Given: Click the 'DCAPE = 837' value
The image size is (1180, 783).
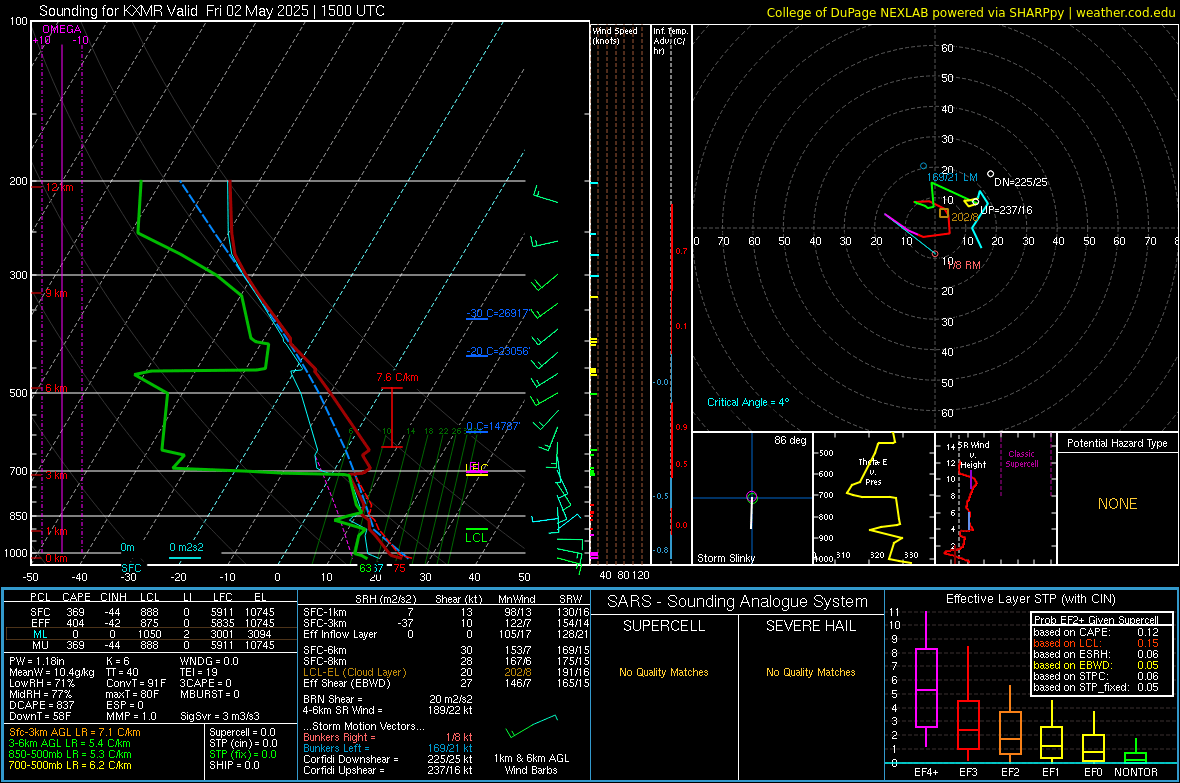Looking at the screenshot, I should (x=41, y=705).
